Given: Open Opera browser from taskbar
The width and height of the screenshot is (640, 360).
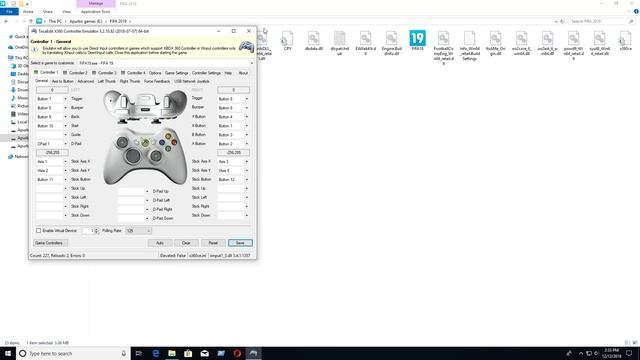Looking at the screenshot, I should click(x=237, y=353).
